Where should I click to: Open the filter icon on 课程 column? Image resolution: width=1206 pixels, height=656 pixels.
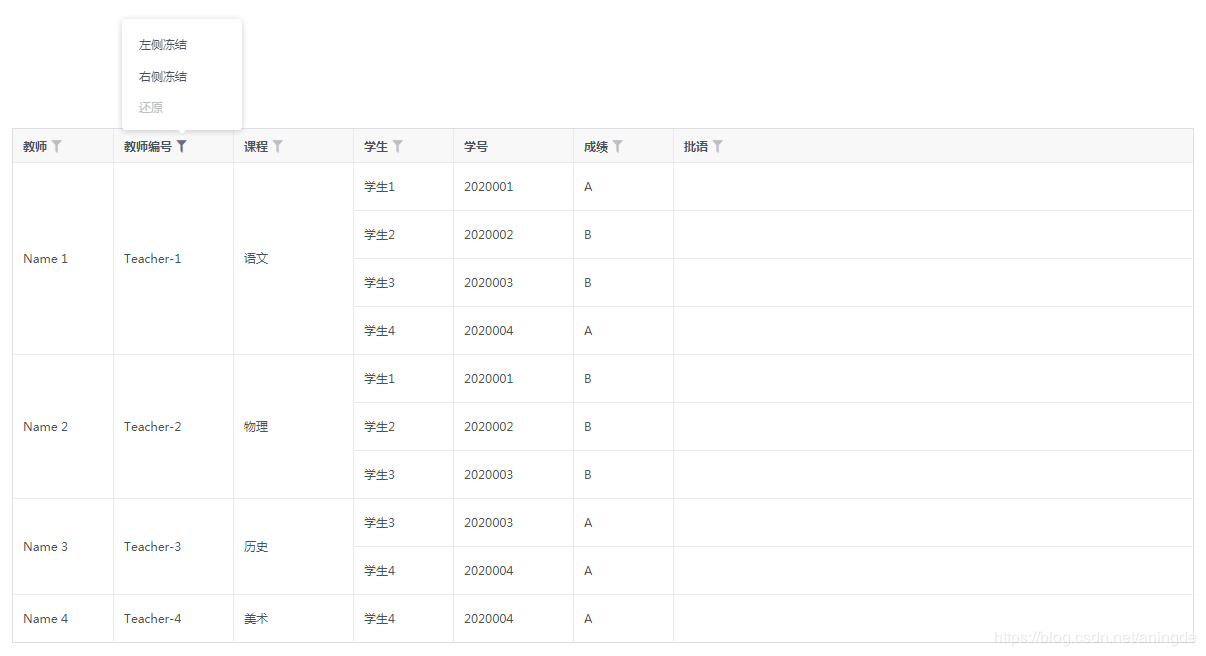click(x=277, y=145)
